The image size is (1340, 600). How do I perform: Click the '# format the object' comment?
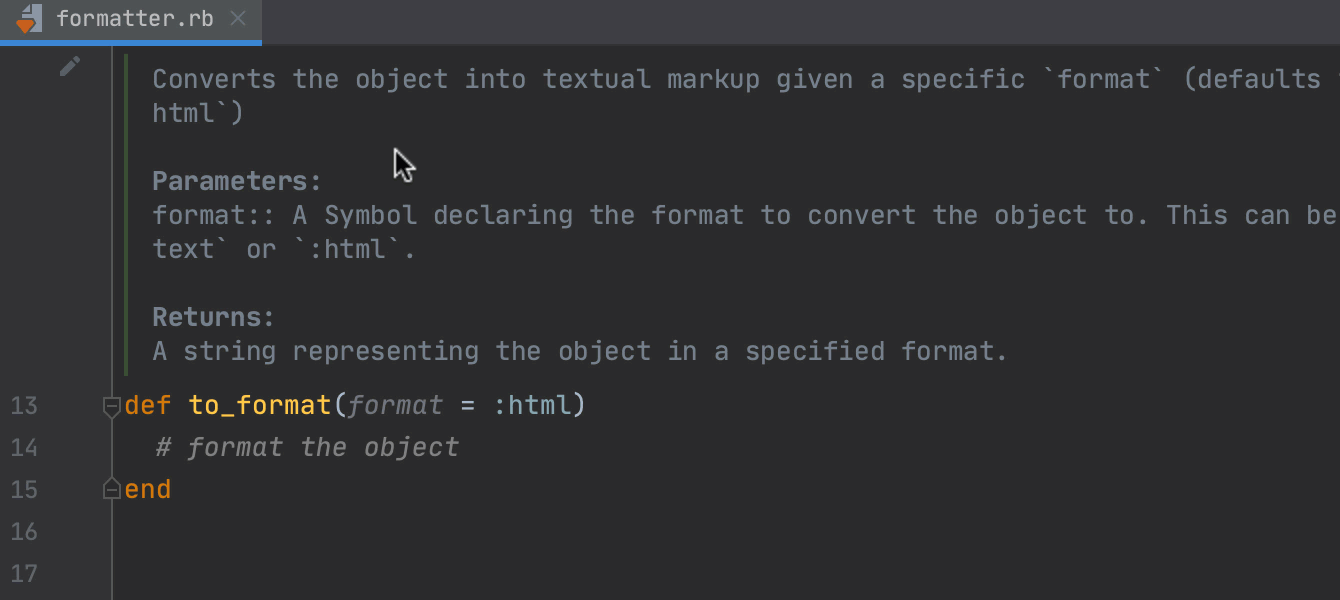click(x=307, y=447)
